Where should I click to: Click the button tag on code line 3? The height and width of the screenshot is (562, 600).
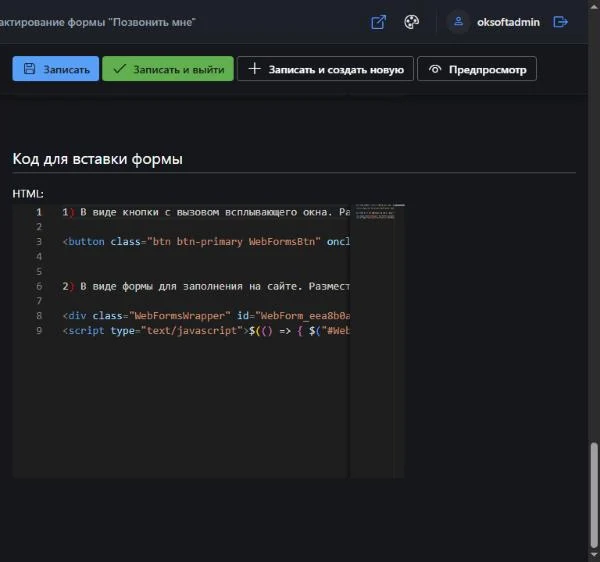[x=206, y=242]
